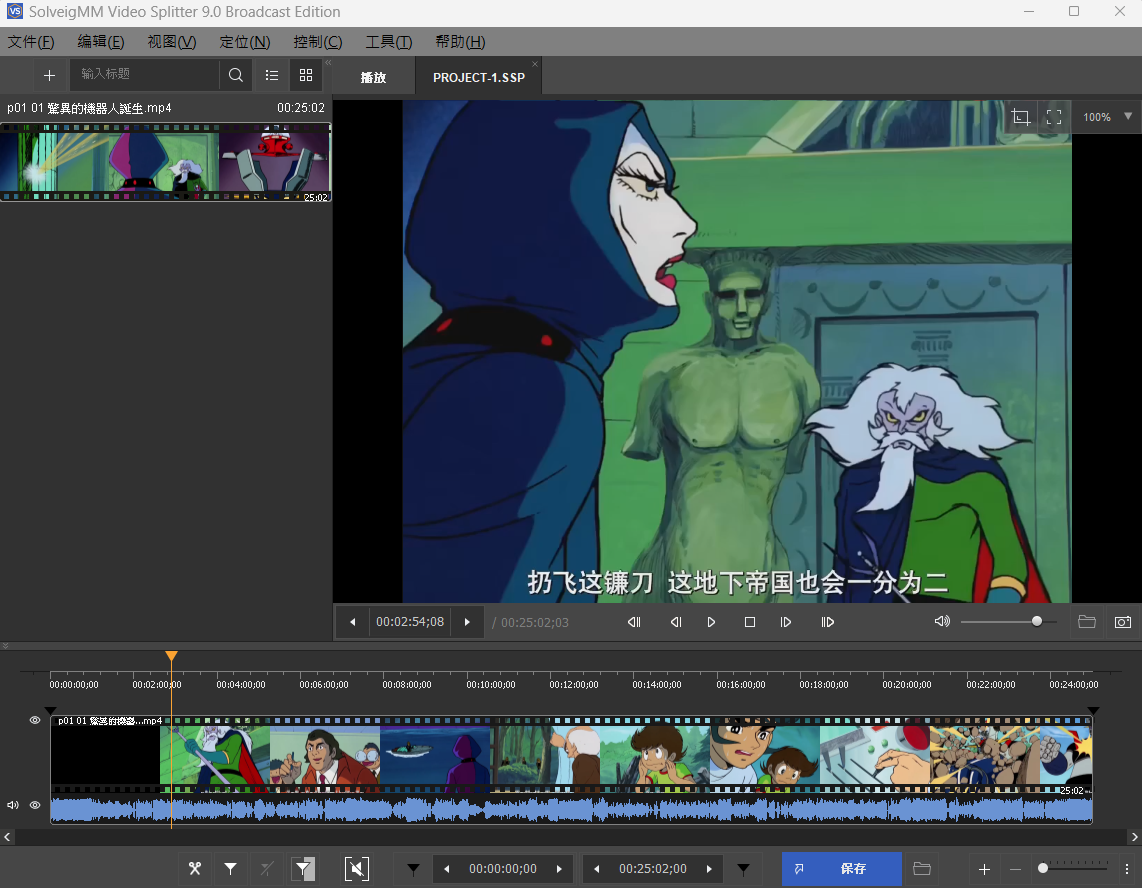Open the 工具(T) menu
This screenshot has height=888, width=1142.
(x=389, y=42)
